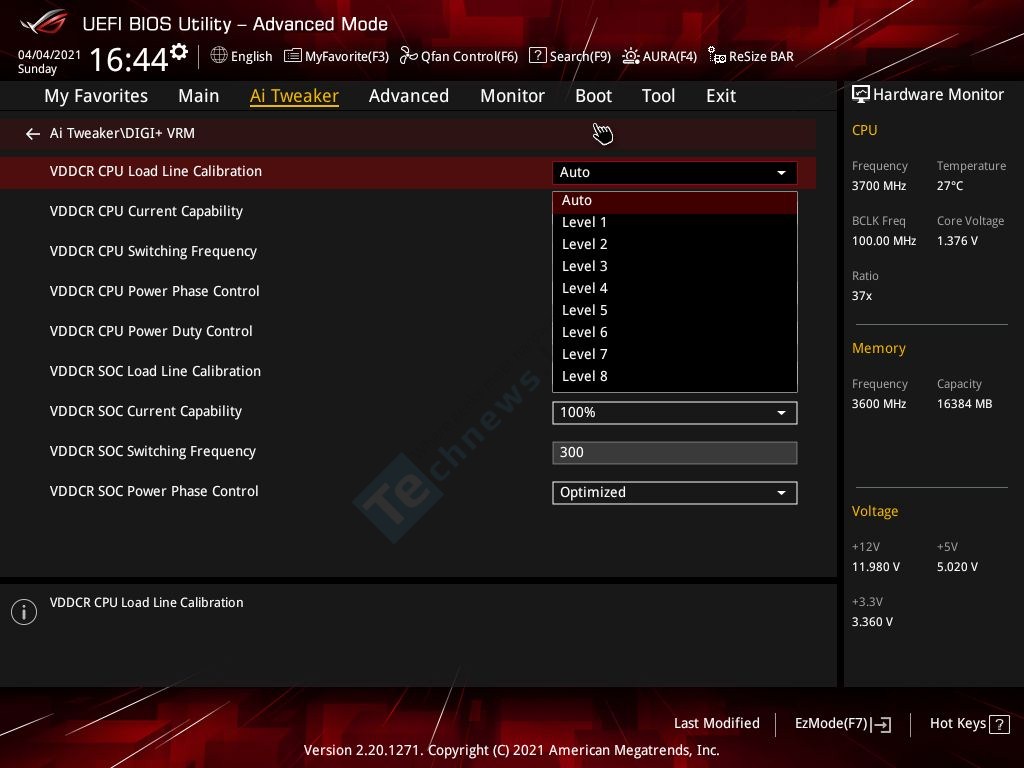Open My Favorites tab

[x=96, y=96]
